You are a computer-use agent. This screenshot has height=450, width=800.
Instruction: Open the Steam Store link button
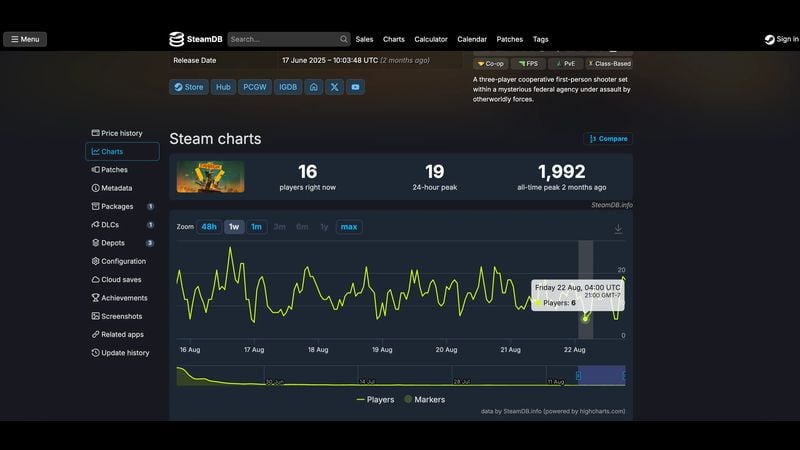(x=188, y=87)
